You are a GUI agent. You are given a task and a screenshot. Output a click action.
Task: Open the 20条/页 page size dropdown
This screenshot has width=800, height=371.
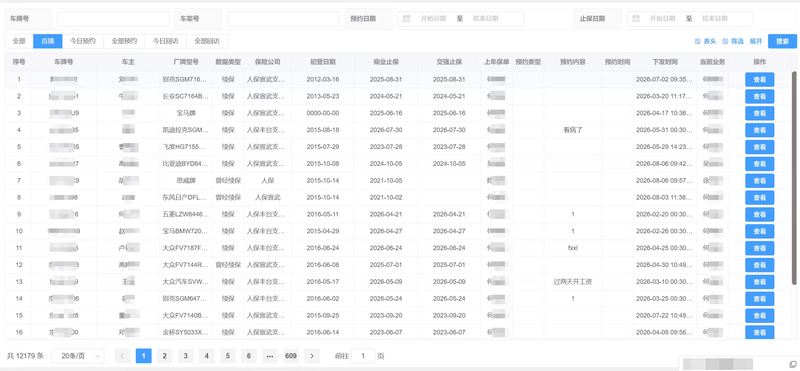pos(78,356)
